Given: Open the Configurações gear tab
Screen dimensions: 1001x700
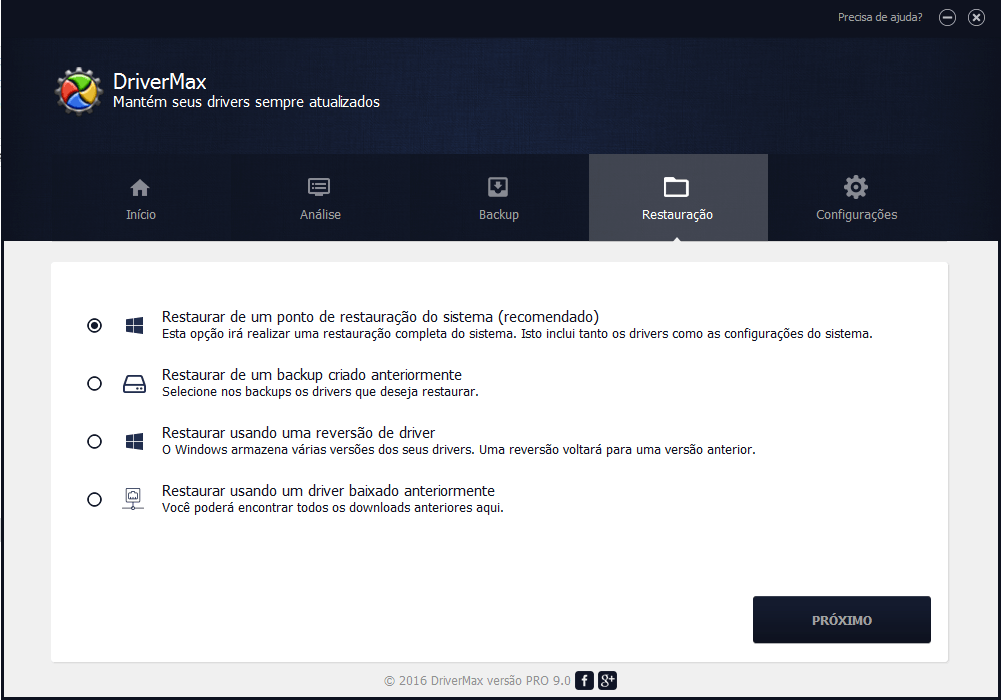Looking at the screenshot, I should (x=856, y=198).
